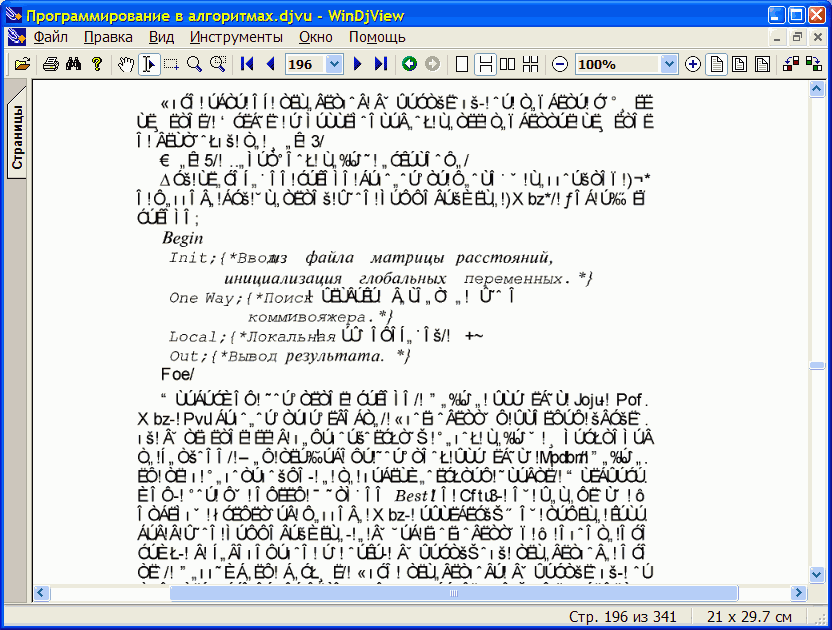Image resolution: width=832 pixels, height=630 pixels.
Task: Toggle single page layout mode
Action: click(462, 64)
